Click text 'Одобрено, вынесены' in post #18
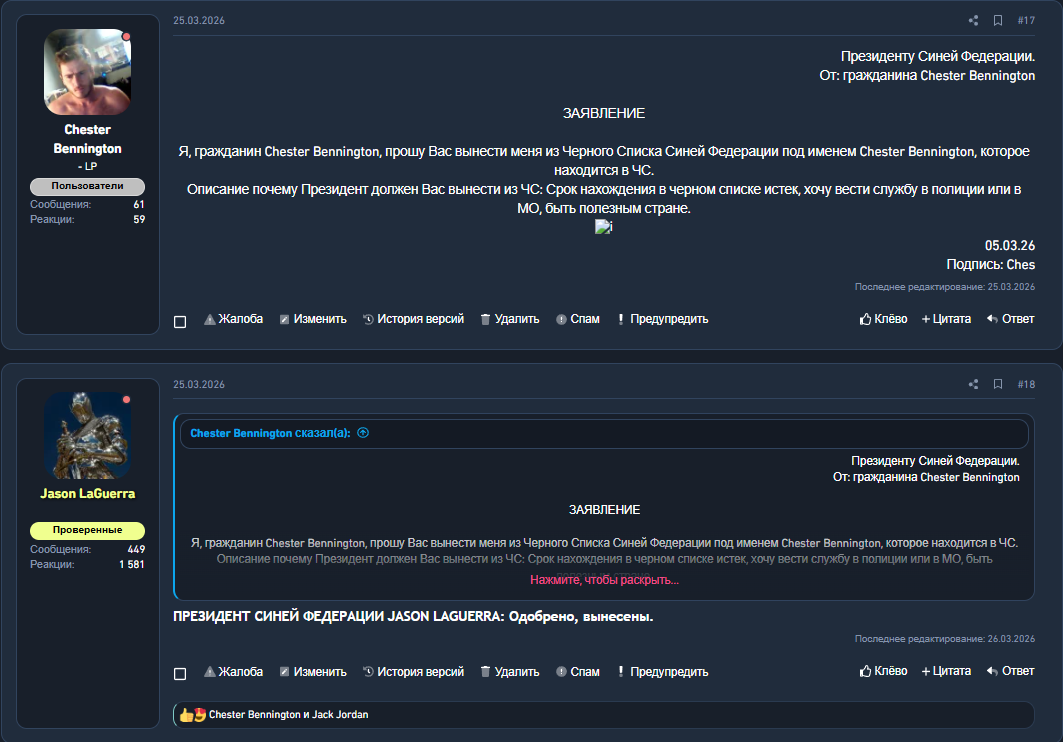This screenshot has width=1063, height=742. (x=580, y=617)
